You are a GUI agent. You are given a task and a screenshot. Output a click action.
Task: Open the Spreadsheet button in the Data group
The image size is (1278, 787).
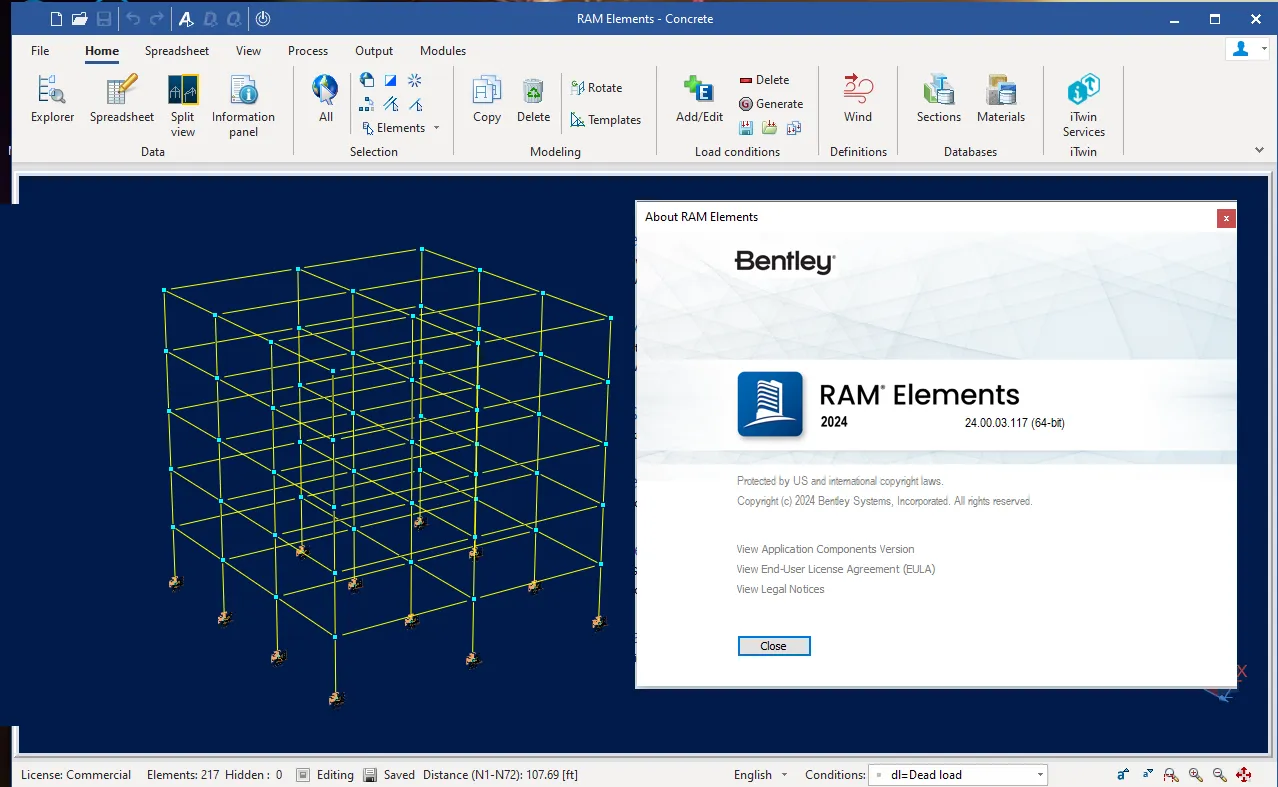pyautogui.click(x=122, y=100)
